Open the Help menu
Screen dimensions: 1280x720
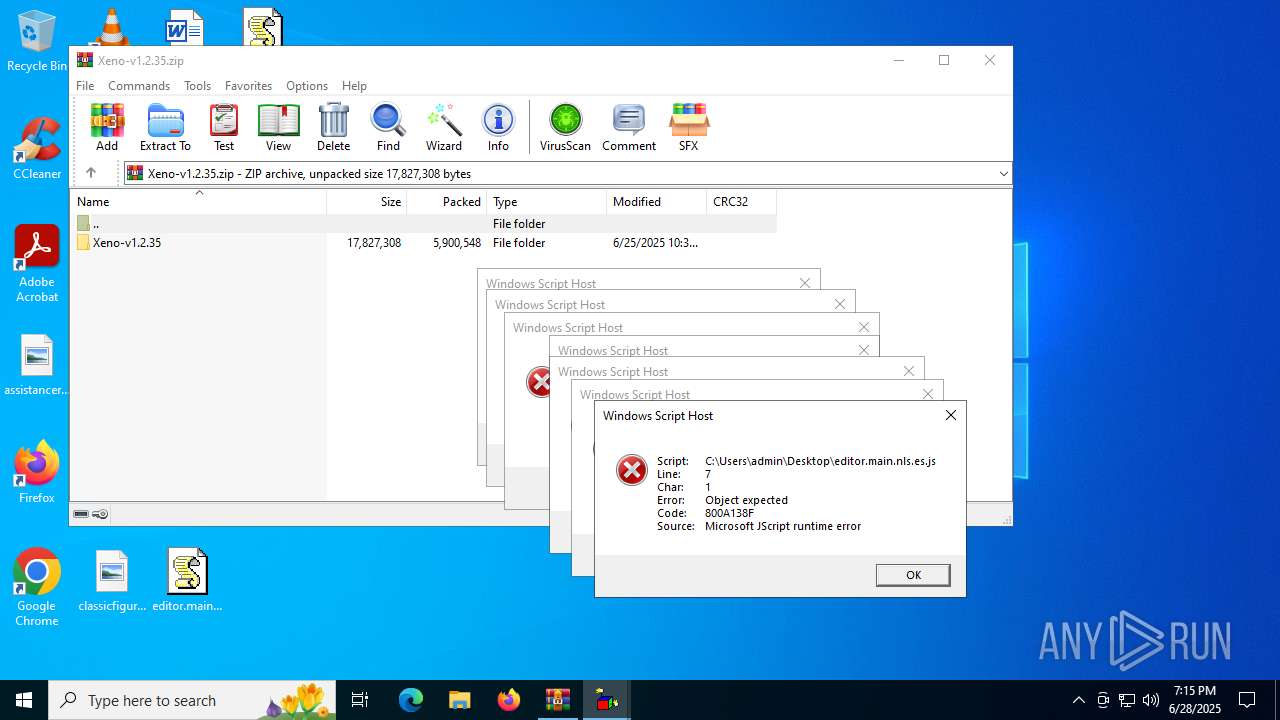[x=354, y=86]
